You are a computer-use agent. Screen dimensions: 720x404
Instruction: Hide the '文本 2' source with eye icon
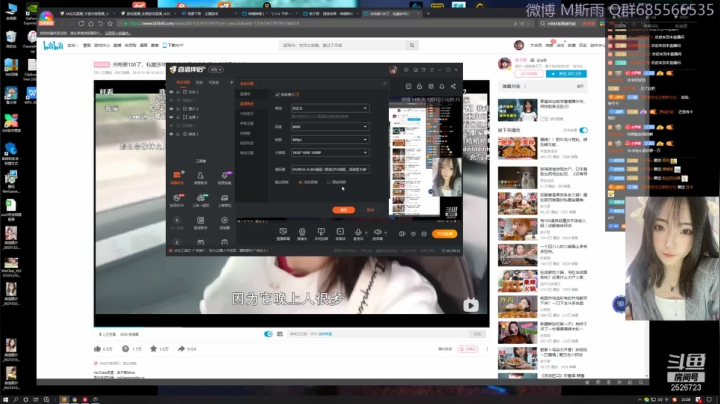172,92
